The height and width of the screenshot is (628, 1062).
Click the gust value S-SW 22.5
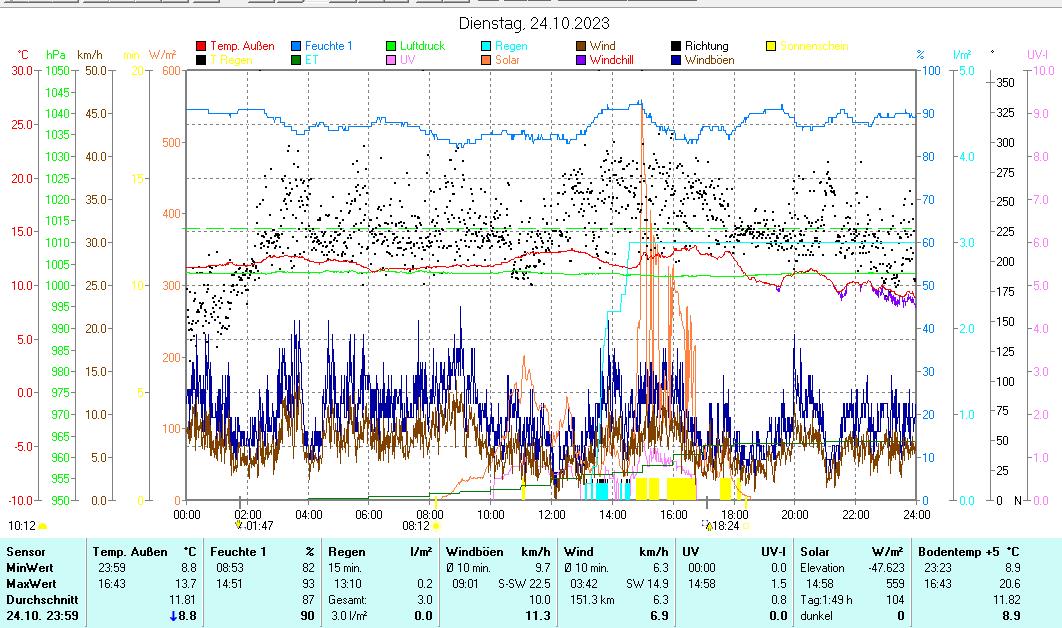pos(524,584)
